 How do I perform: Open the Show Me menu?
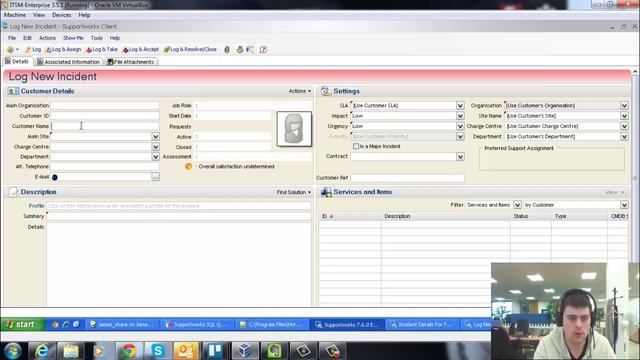tap(73, 38)
